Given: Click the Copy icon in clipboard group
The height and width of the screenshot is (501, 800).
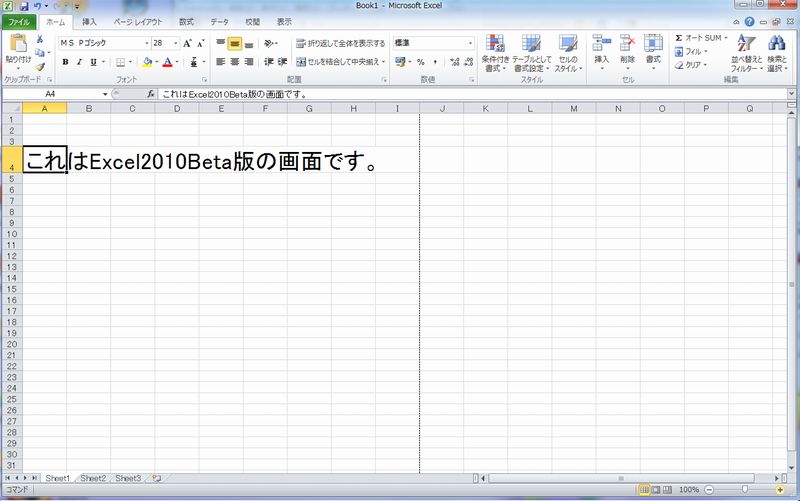Looking at the screenshot, I should coord(40,53).
